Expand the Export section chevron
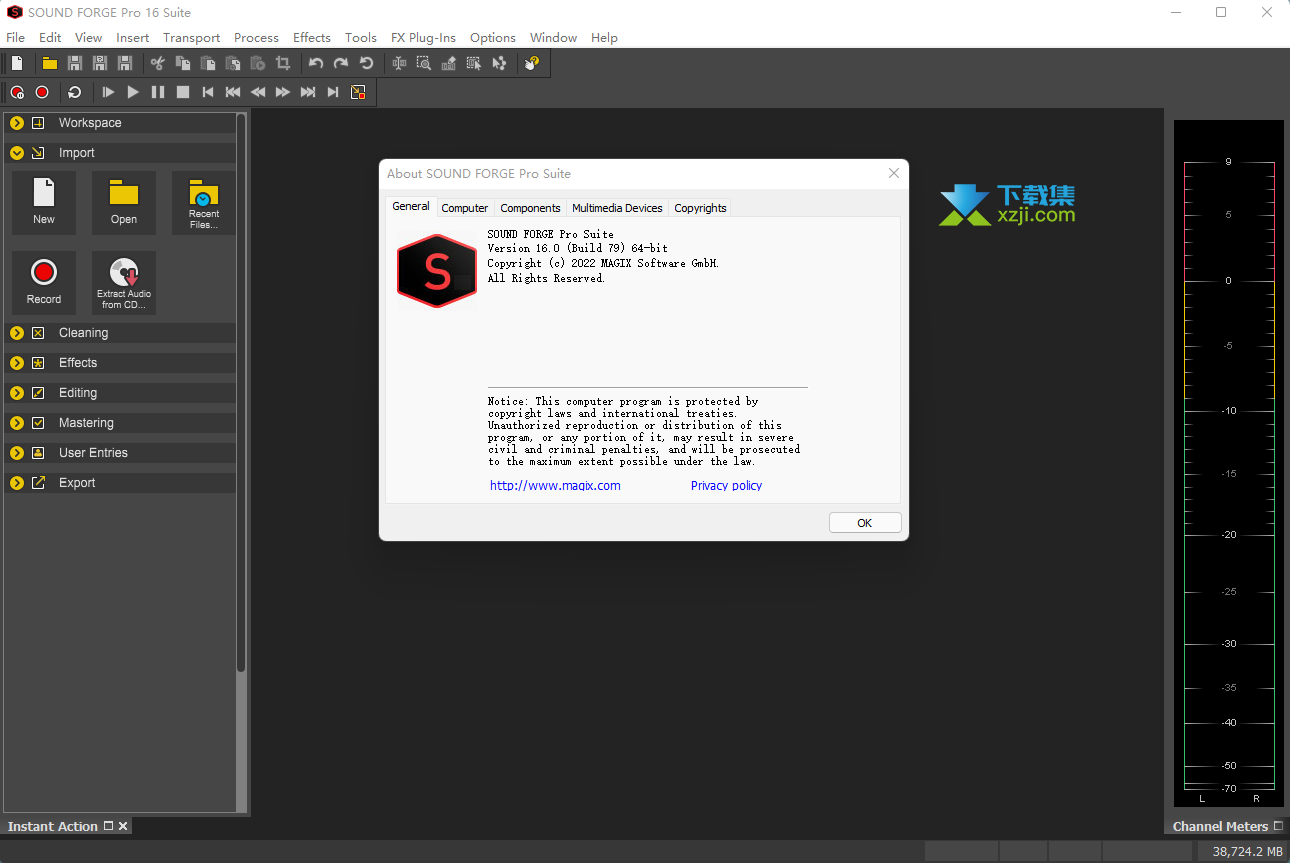 (17, 483)
